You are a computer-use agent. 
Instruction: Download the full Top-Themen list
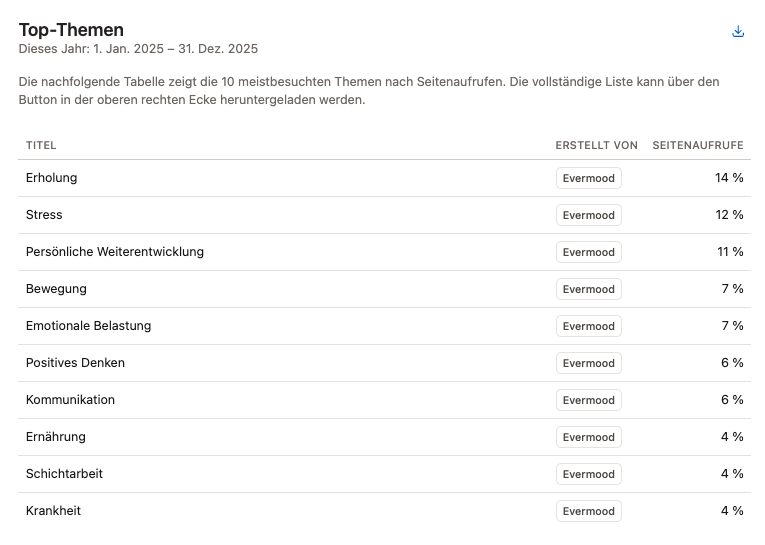pos(738,32)
